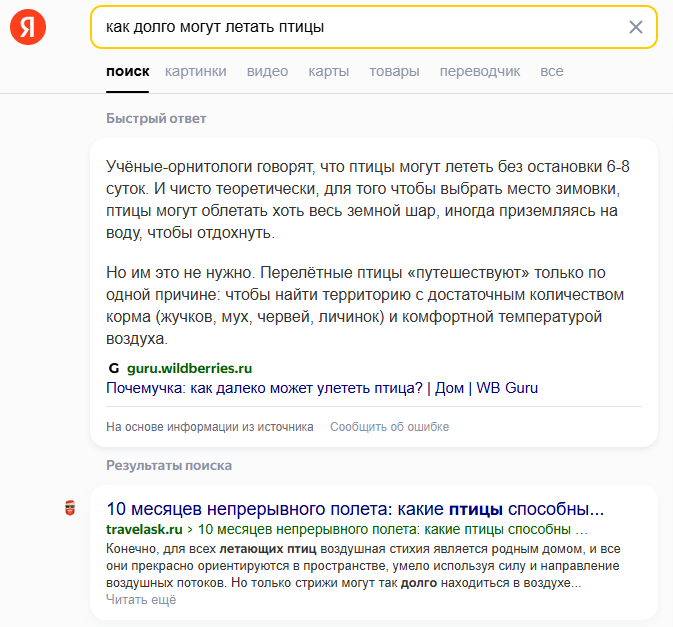Clear the search query with the X icon
The image size is (673, 627).
pos(636,27)
